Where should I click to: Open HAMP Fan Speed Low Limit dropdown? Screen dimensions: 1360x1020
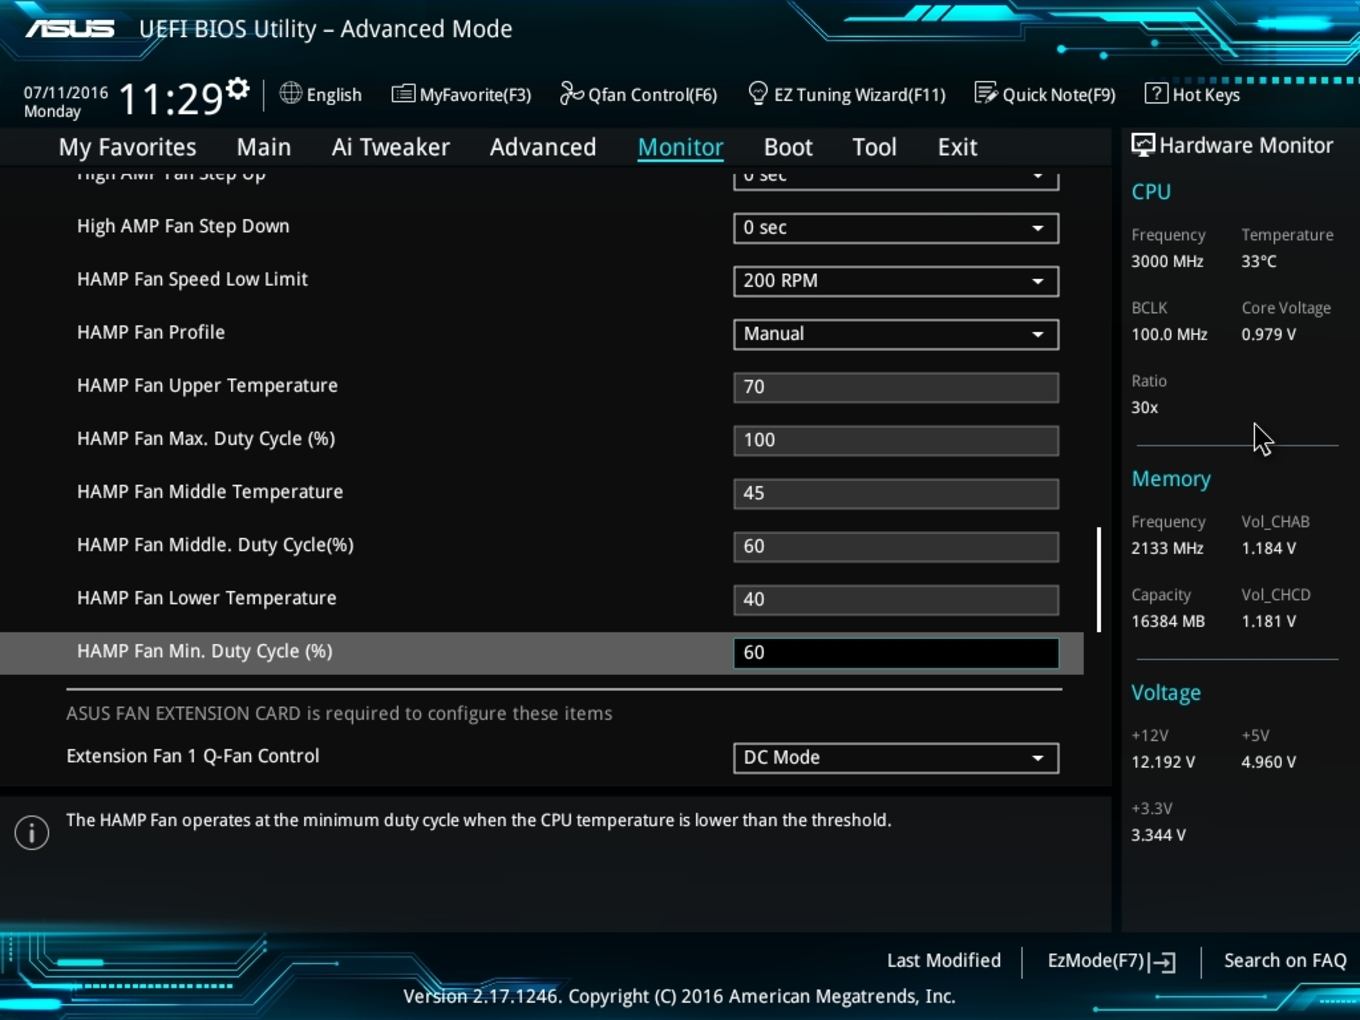pyautogui.click(x=896, y=281)
